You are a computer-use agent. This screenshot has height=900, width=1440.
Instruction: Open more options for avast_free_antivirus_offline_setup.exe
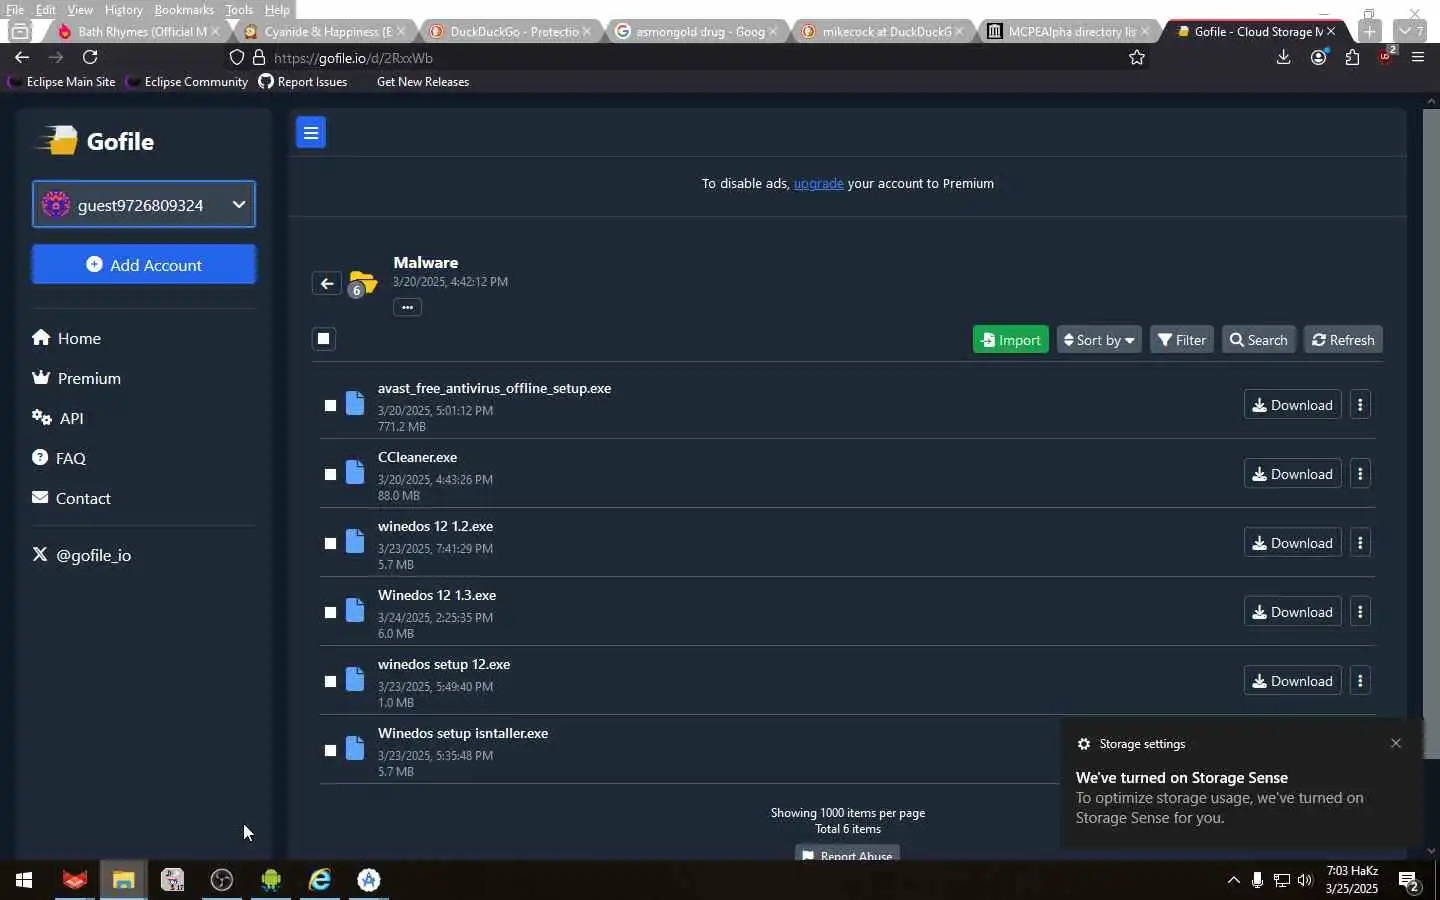(x=1360, y=405)
